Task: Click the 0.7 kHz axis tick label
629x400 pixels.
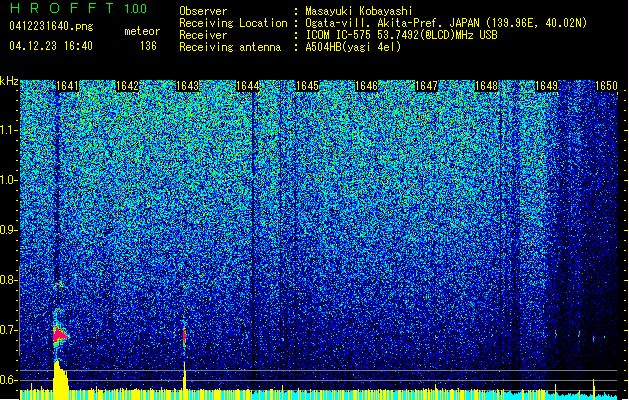Action: (x=8, y=330)
